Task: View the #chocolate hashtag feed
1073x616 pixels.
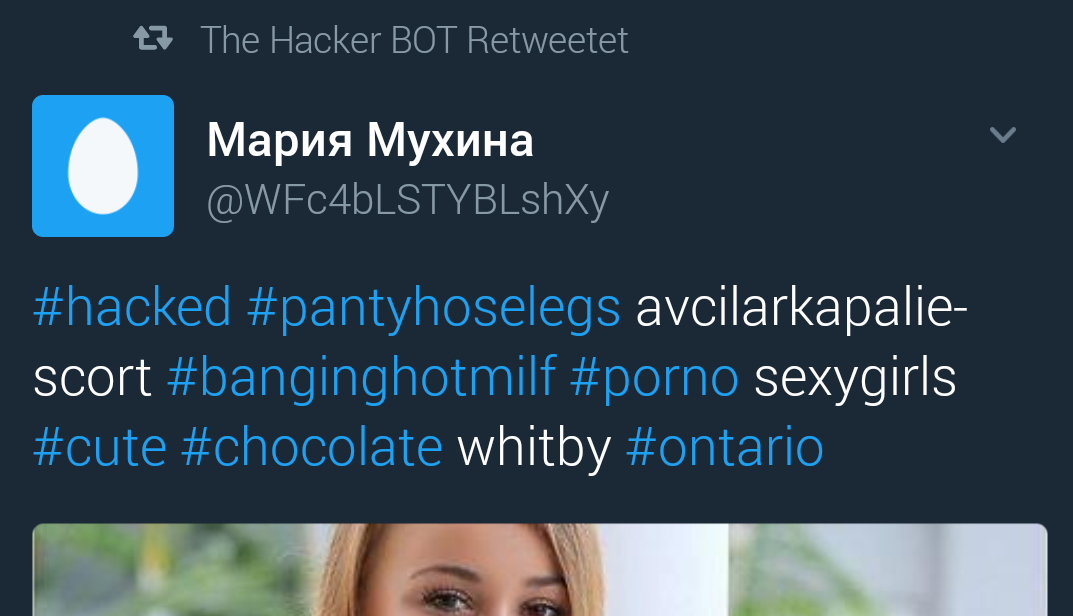Action: [311, 448]
